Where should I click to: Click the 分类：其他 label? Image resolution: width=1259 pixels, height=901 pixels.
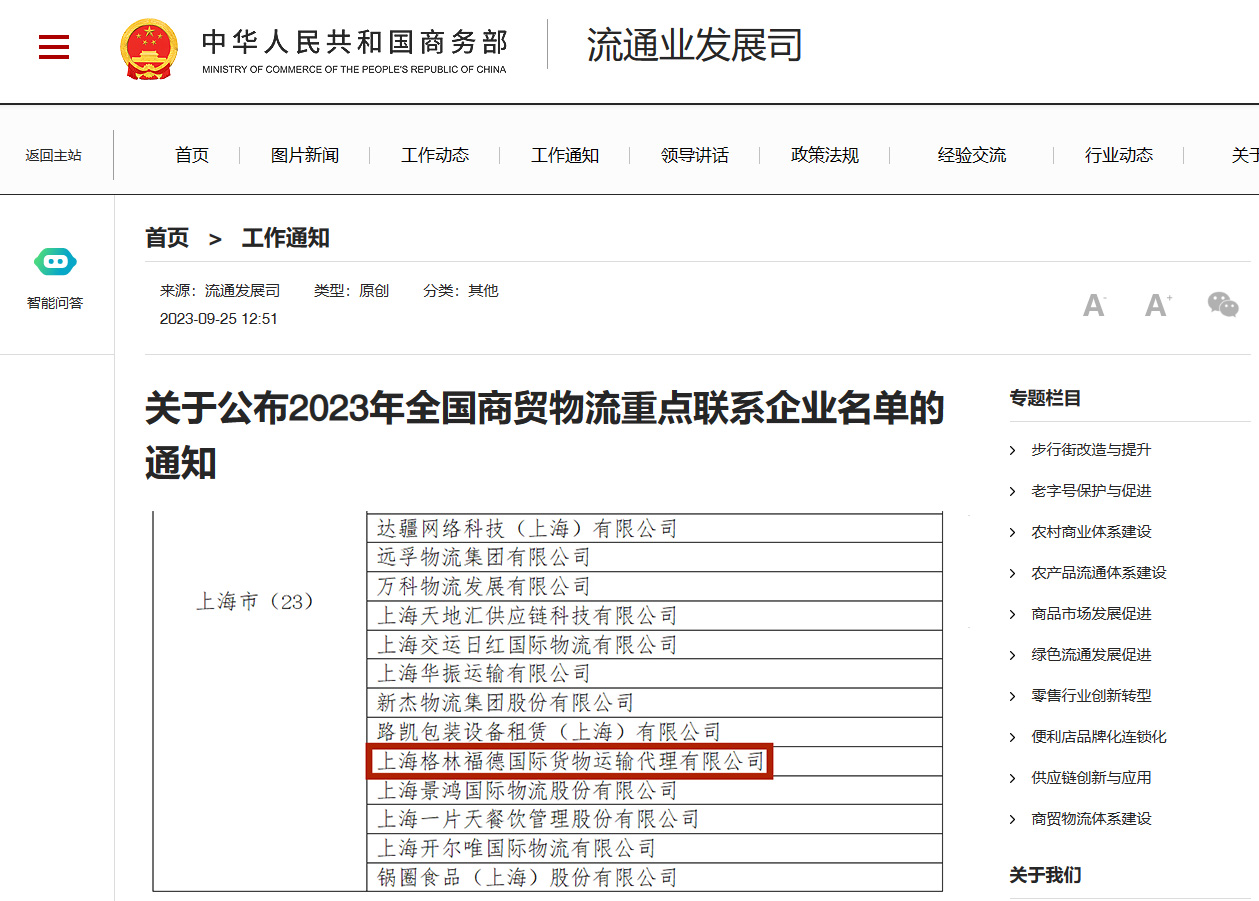460,291
